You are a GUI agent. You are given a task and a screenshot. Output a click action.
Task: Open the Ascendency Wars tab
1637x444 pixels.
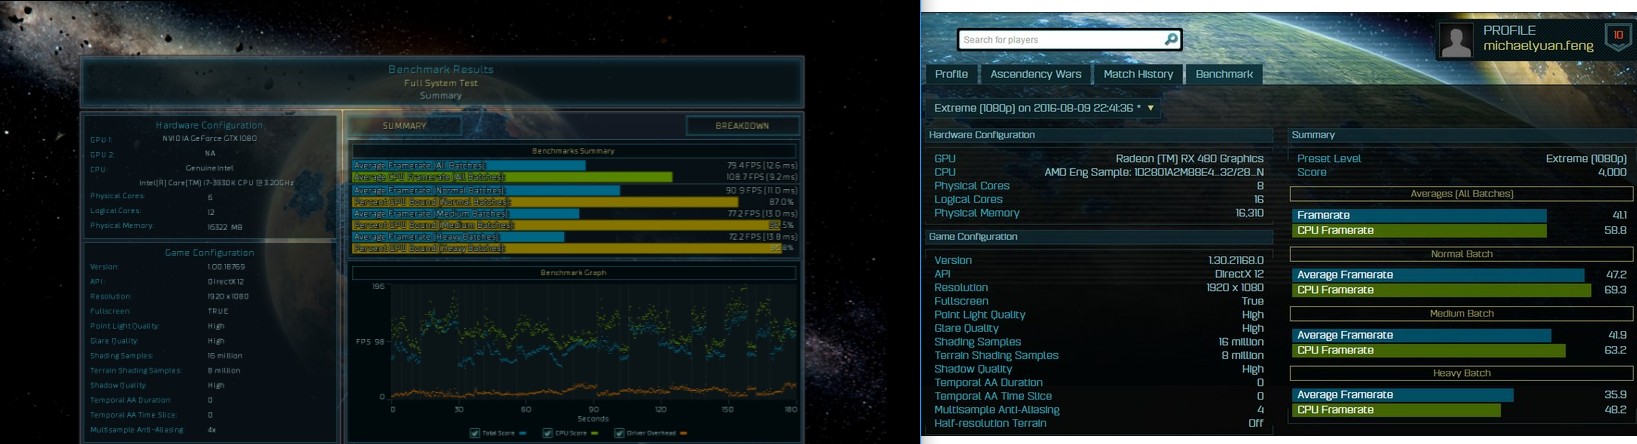1035,74
